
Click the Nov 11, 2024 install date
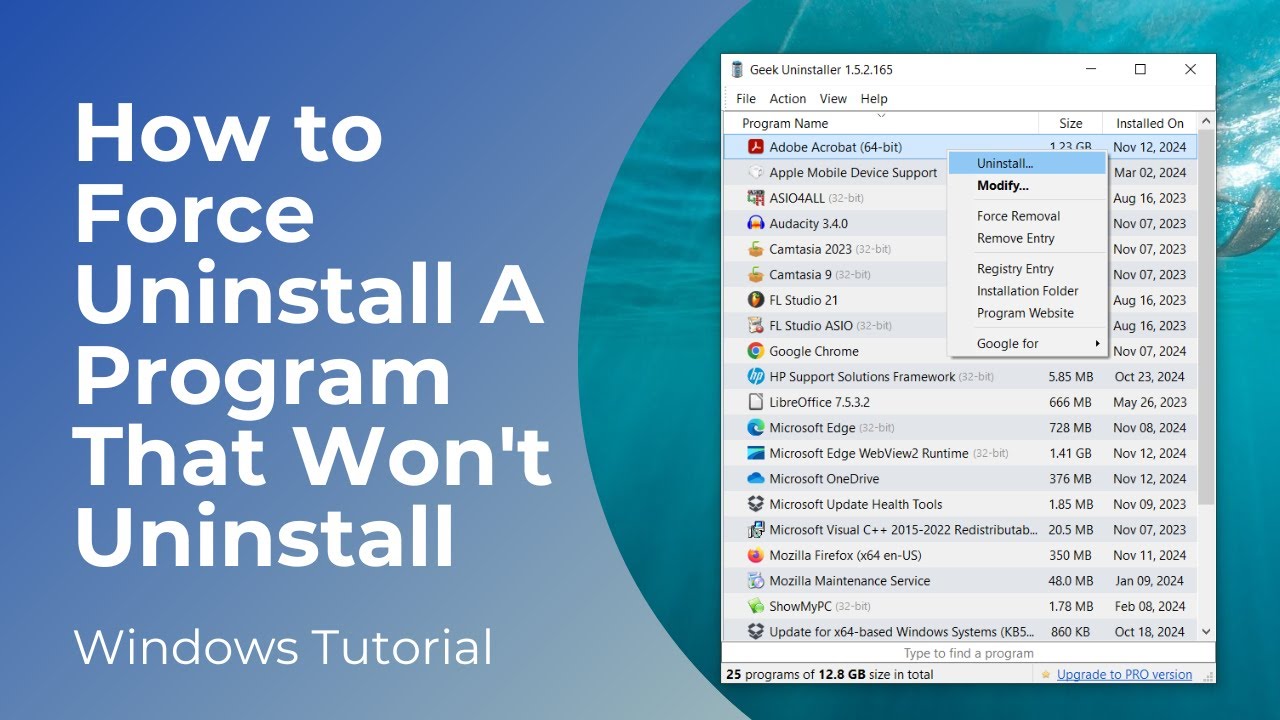click(1149, 555)
